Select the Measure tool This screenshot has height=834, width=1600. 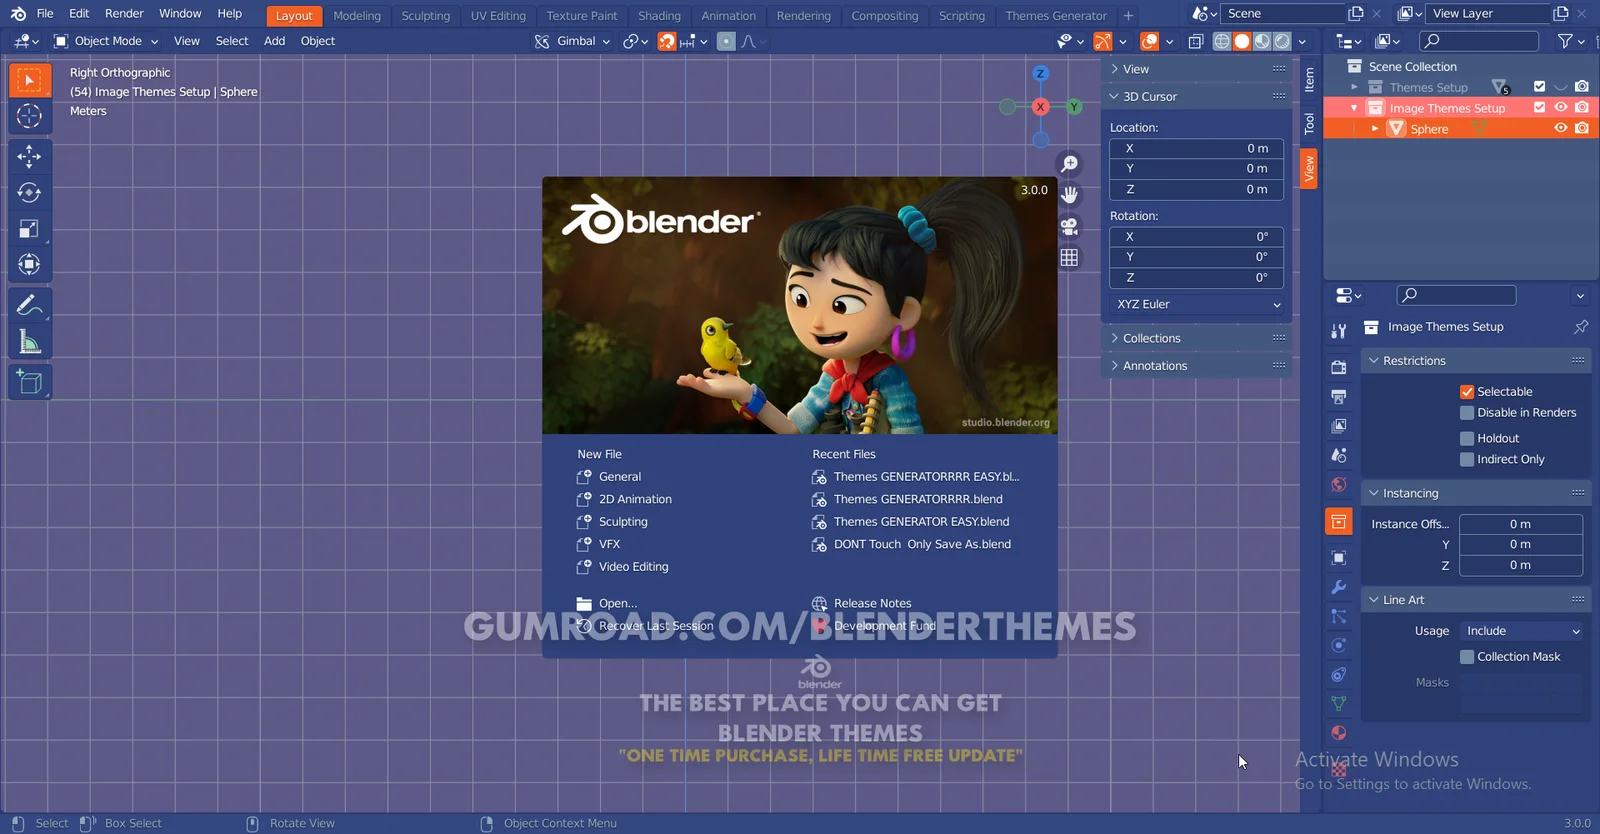tap(29, 342)
